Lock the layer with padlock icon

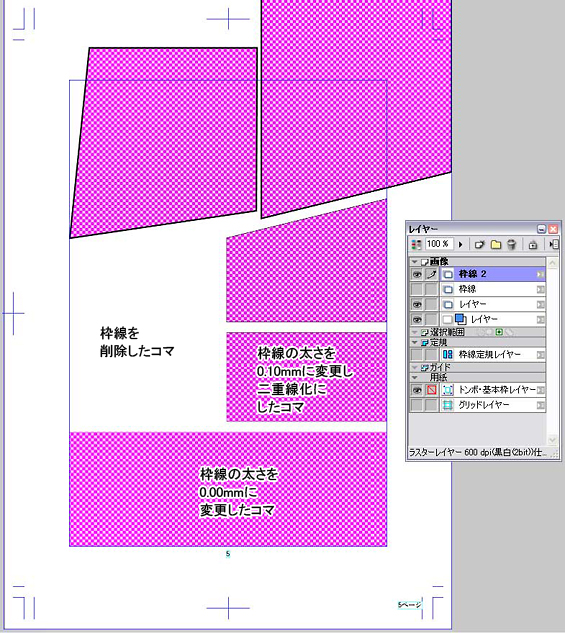[x=533, y=244]
